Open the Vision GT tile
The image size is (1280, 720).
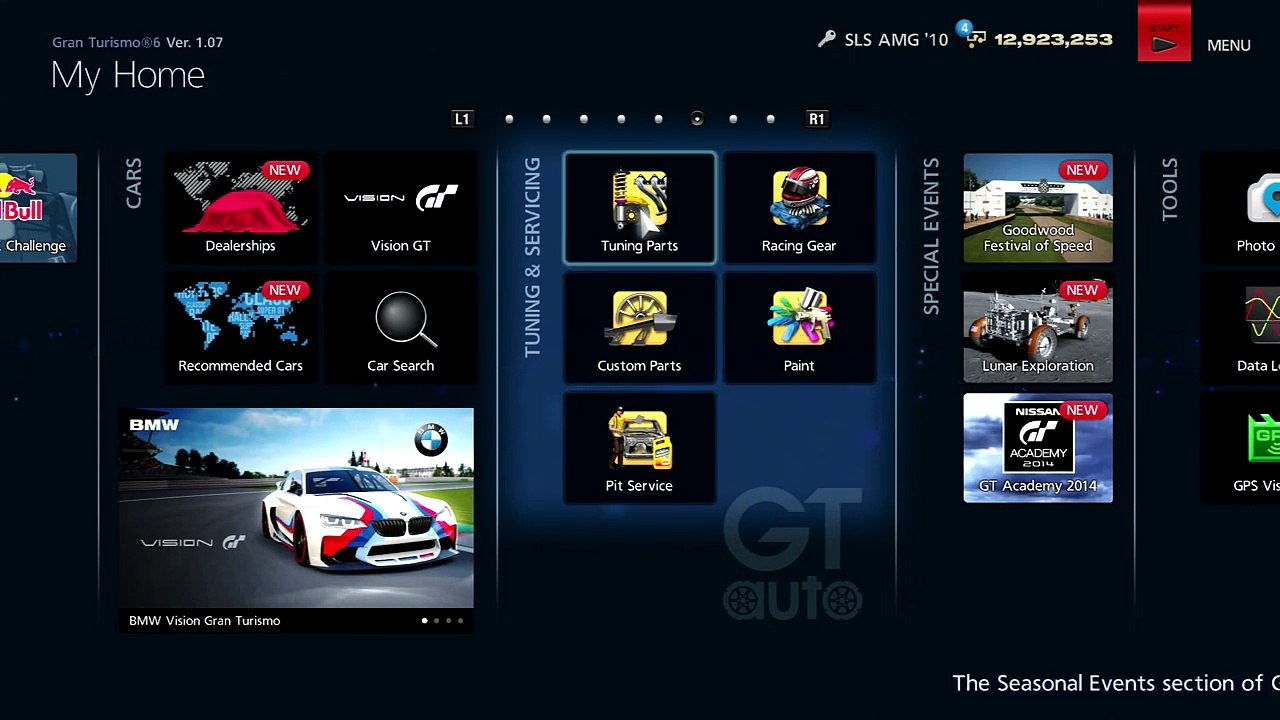400,208
